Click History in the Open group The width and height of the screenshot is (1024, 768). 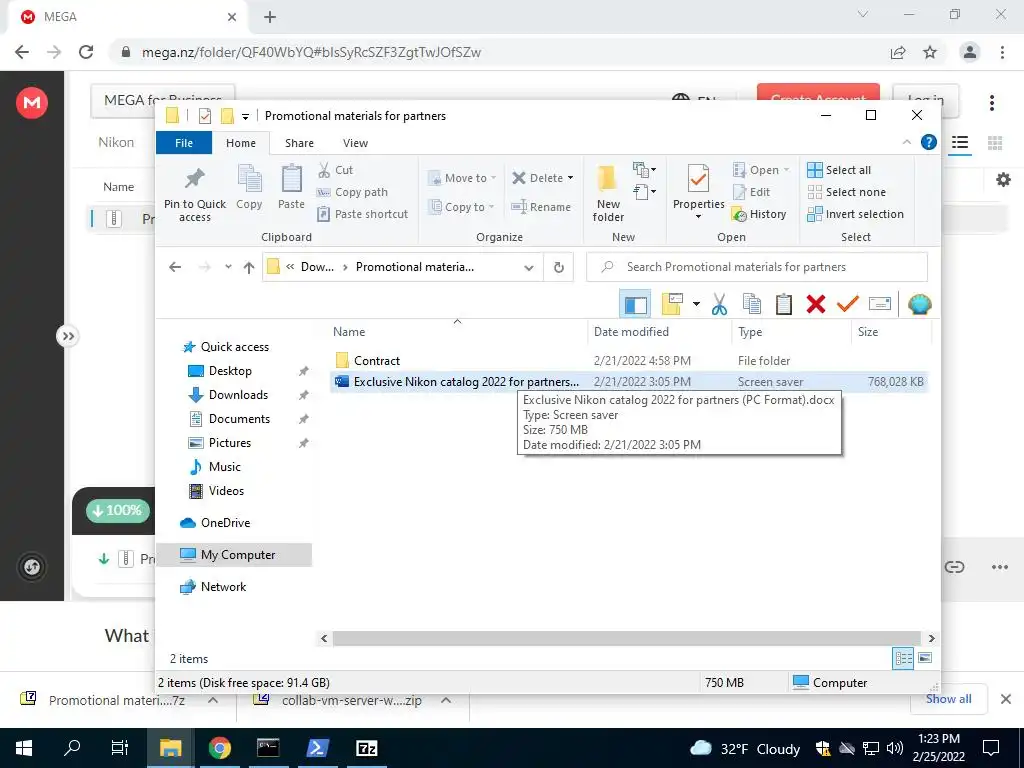(759, 214)
